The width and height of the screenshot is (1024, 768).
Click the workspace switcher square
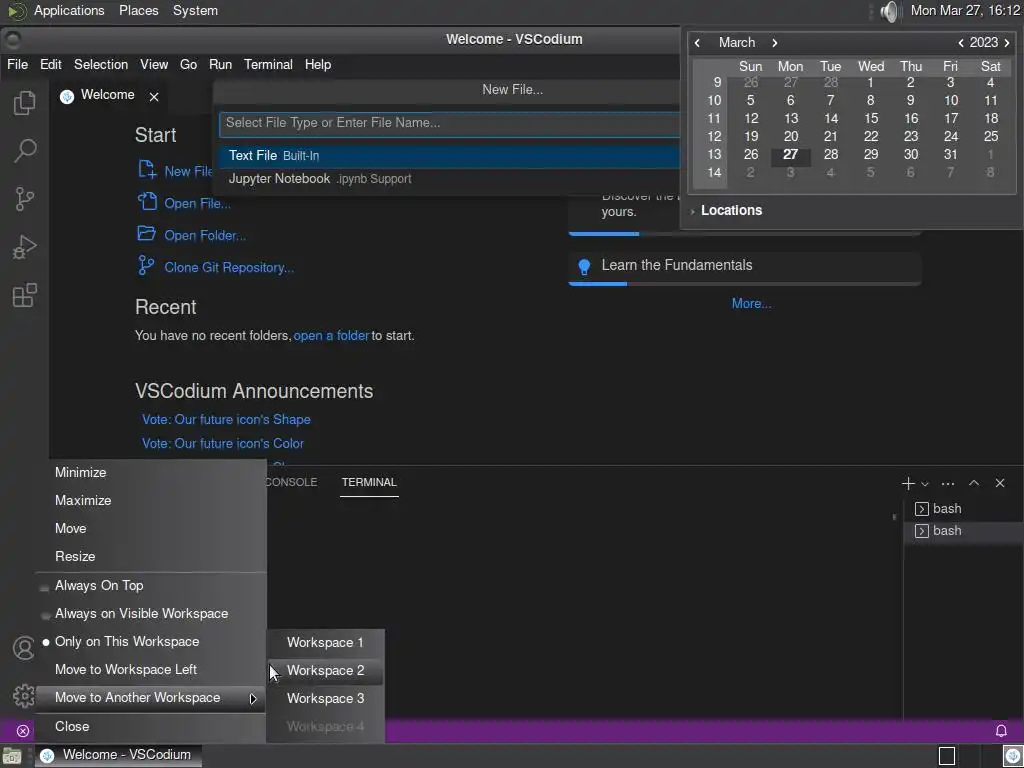point(947,756)
